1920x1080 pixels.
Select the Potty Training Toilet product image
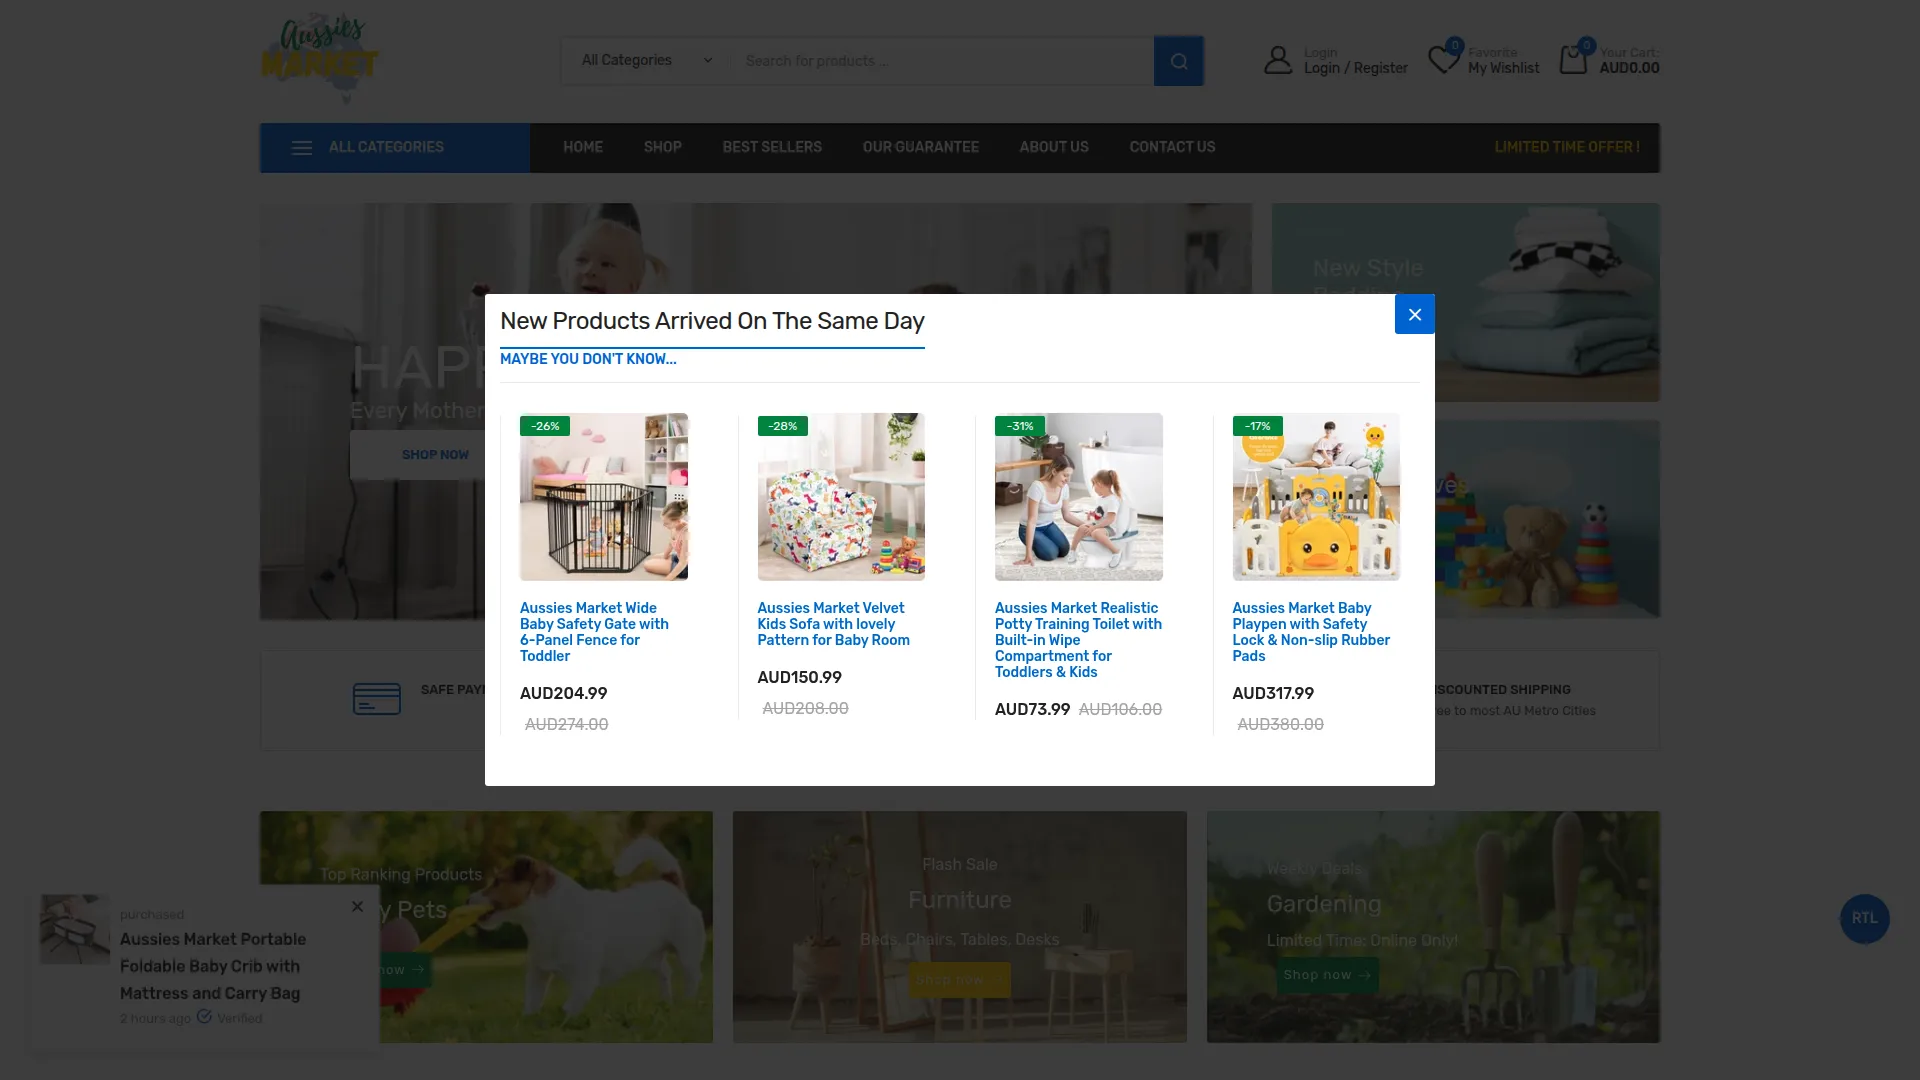pos(1079,497)
